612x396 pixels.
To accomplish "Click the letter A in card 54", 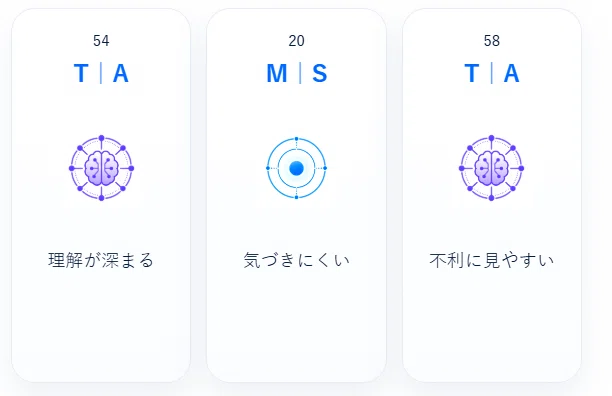I will 121,73.
